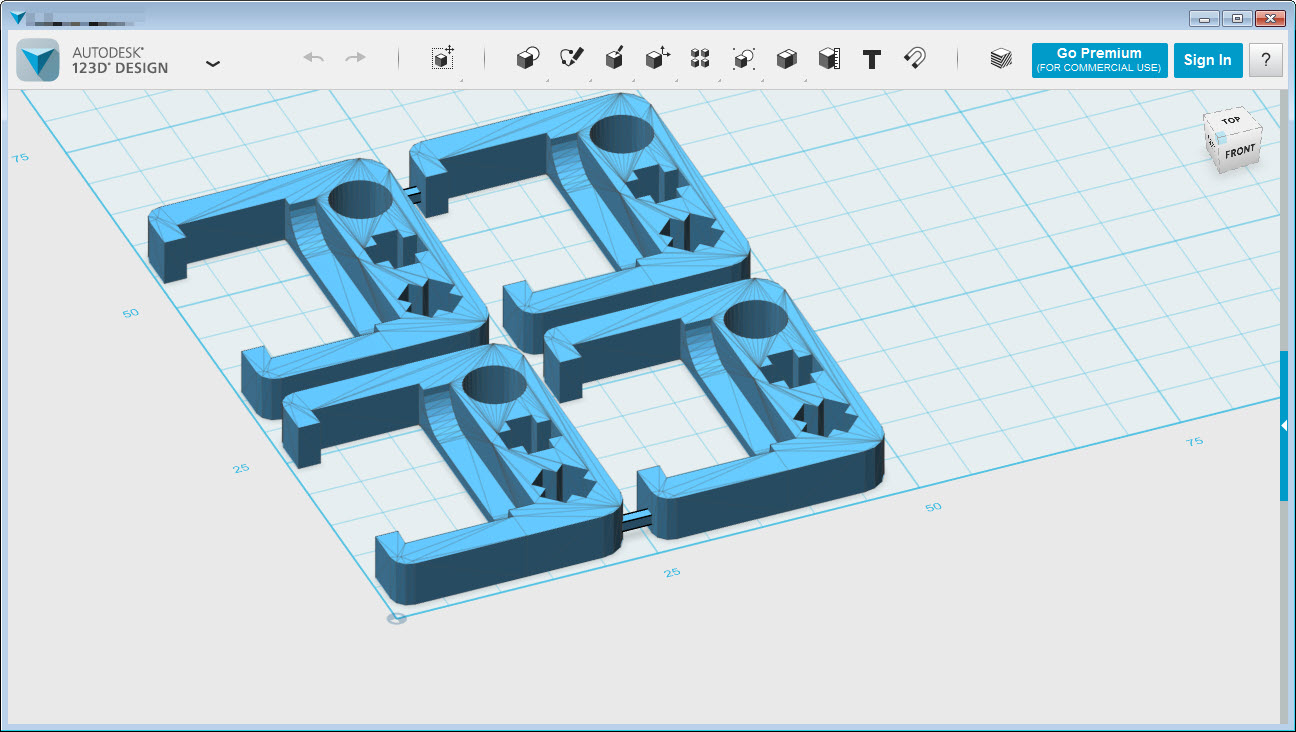Image resolution: width=1296 pixels, height=732 pixels.
Task: Open the Construct tool menu
Action: [615, 59]
